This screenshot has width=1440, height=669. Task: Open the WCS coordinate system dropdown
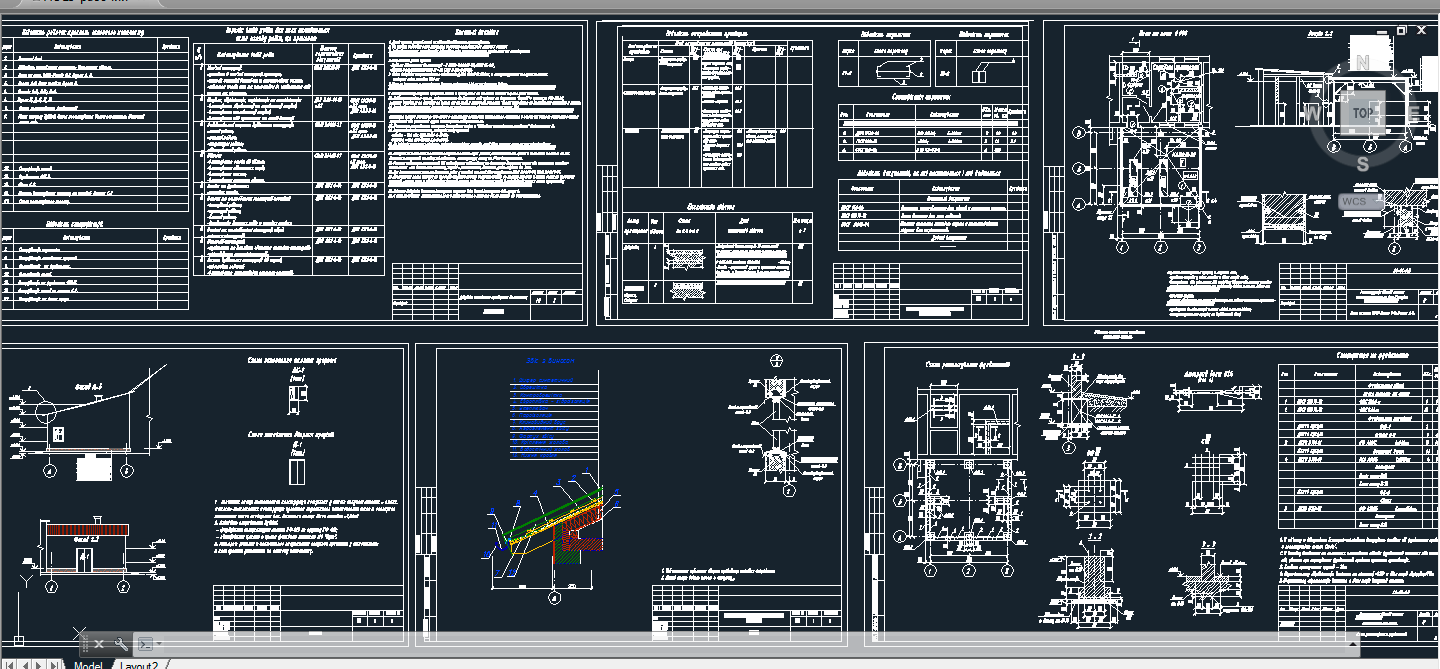pos(1361,201)
